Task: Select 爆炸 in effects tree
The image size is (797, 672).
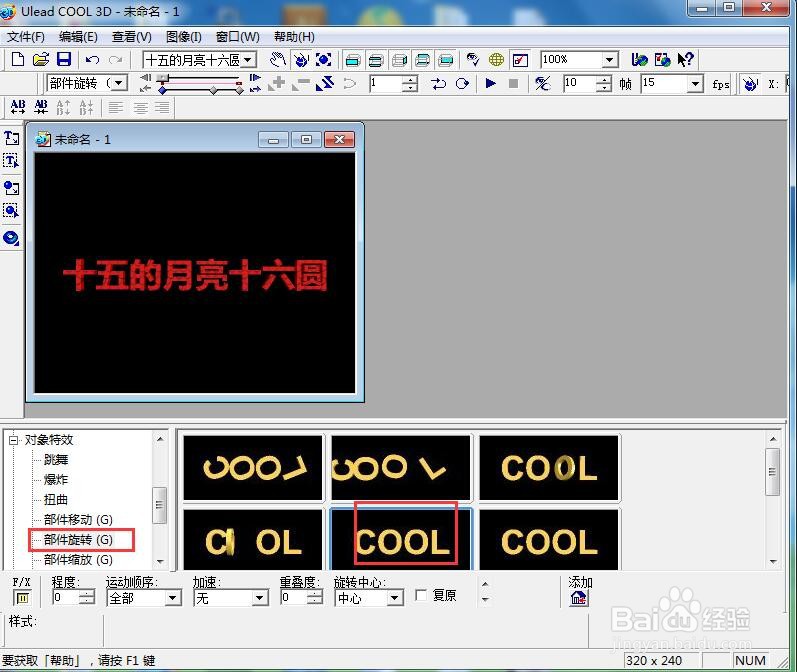Action: (55, 479)
